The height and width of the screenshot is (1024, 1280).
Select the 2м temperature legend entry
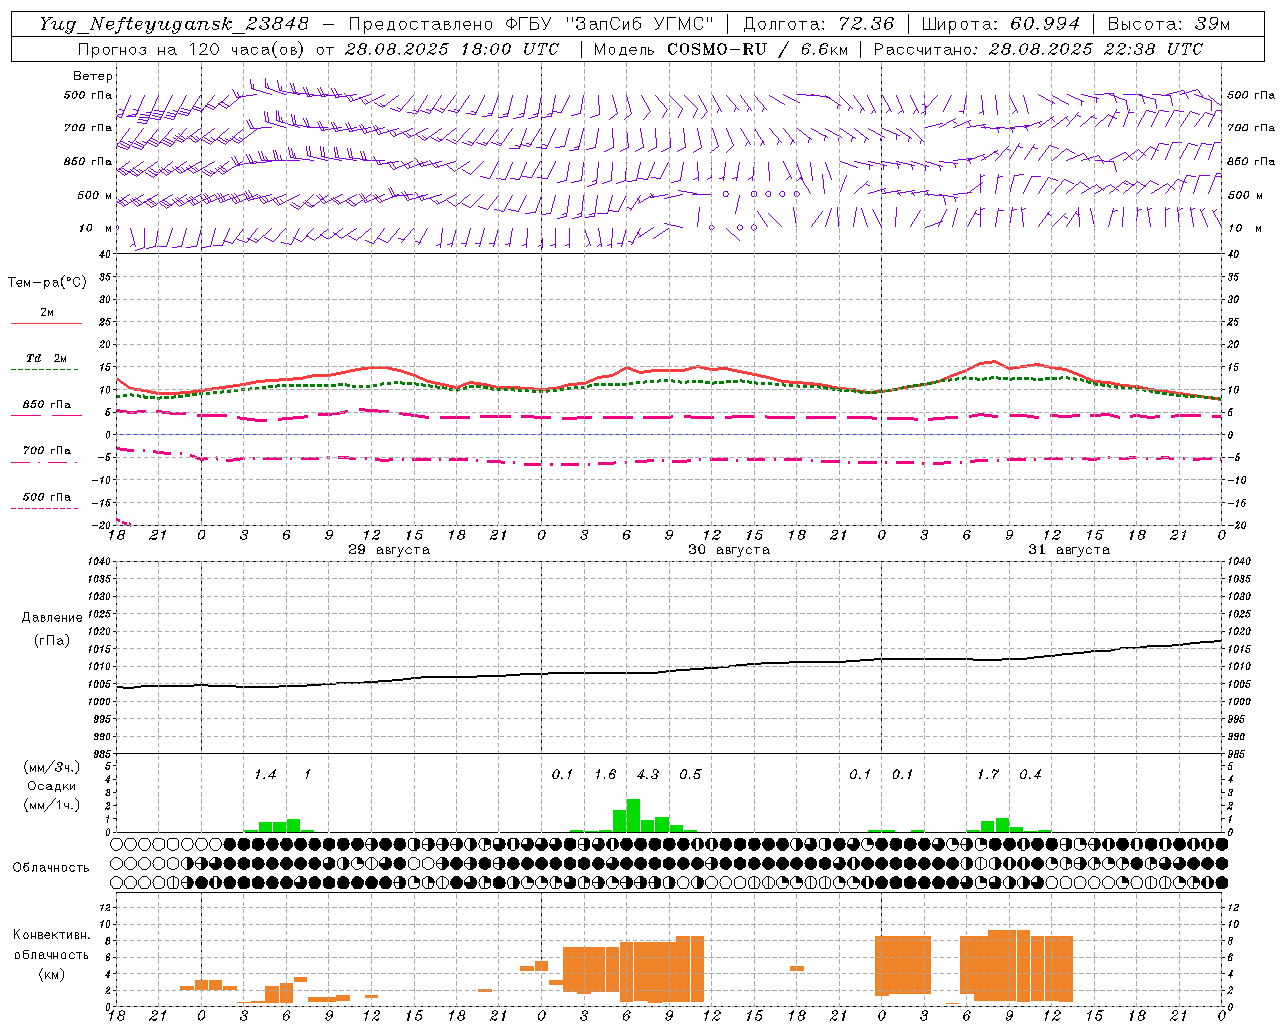tap(46, 314)
